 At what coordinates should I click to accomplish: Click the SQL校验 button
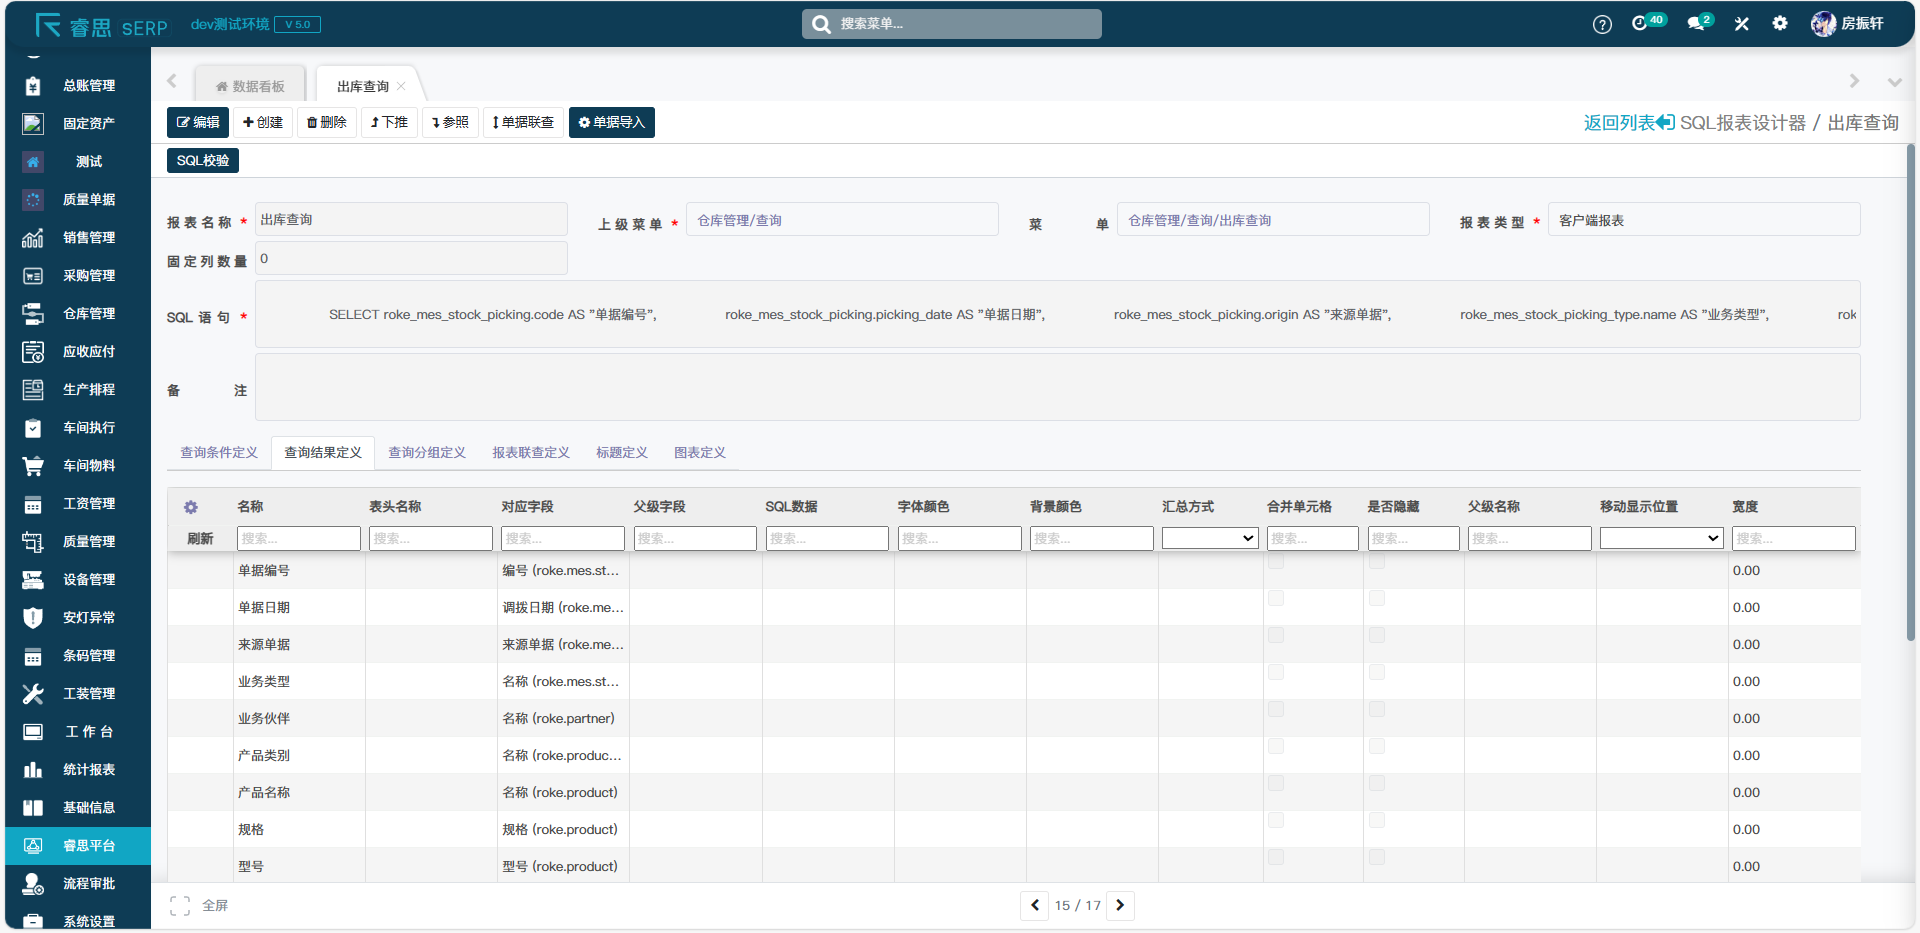coord(203,161)
